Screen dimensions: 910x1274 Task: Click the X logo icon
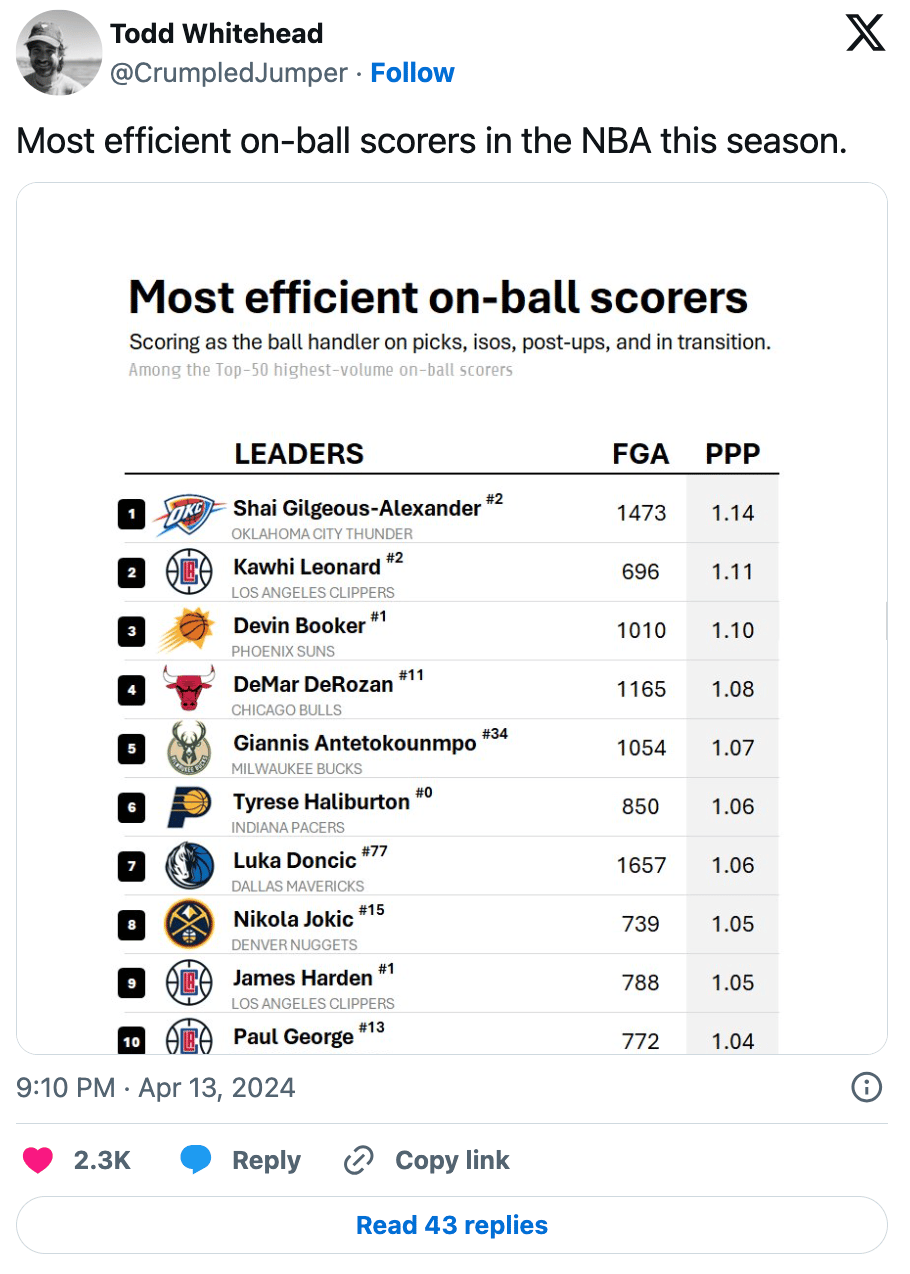click(x=865, y=32)
